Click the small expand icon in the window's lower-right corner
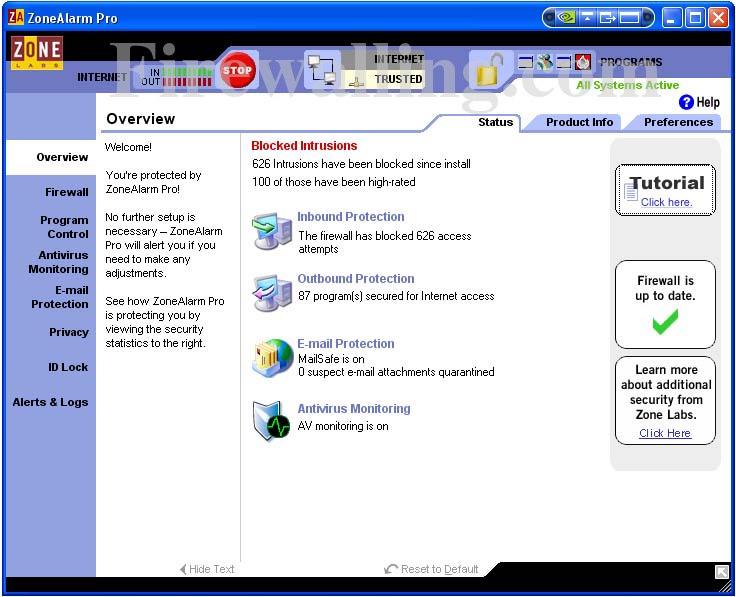Image resolution: width=736 pixels, height=597 pixels. click(x=721, y=572)
